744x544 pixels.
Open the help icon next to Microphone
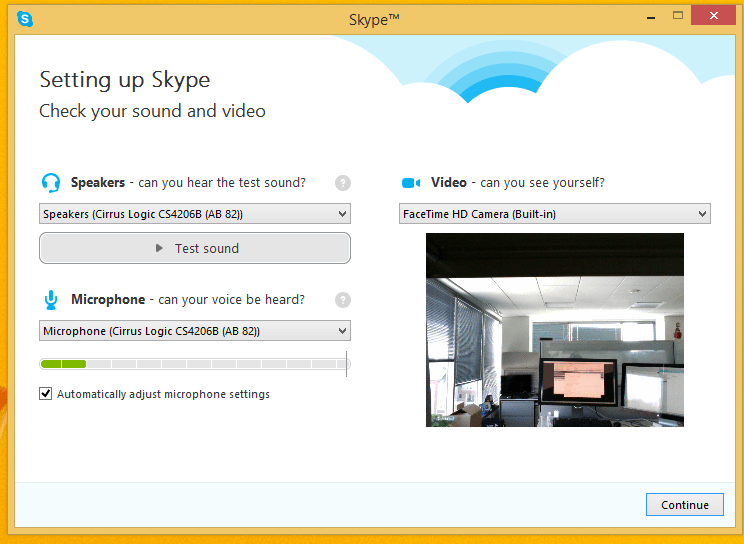coord(343,300)
